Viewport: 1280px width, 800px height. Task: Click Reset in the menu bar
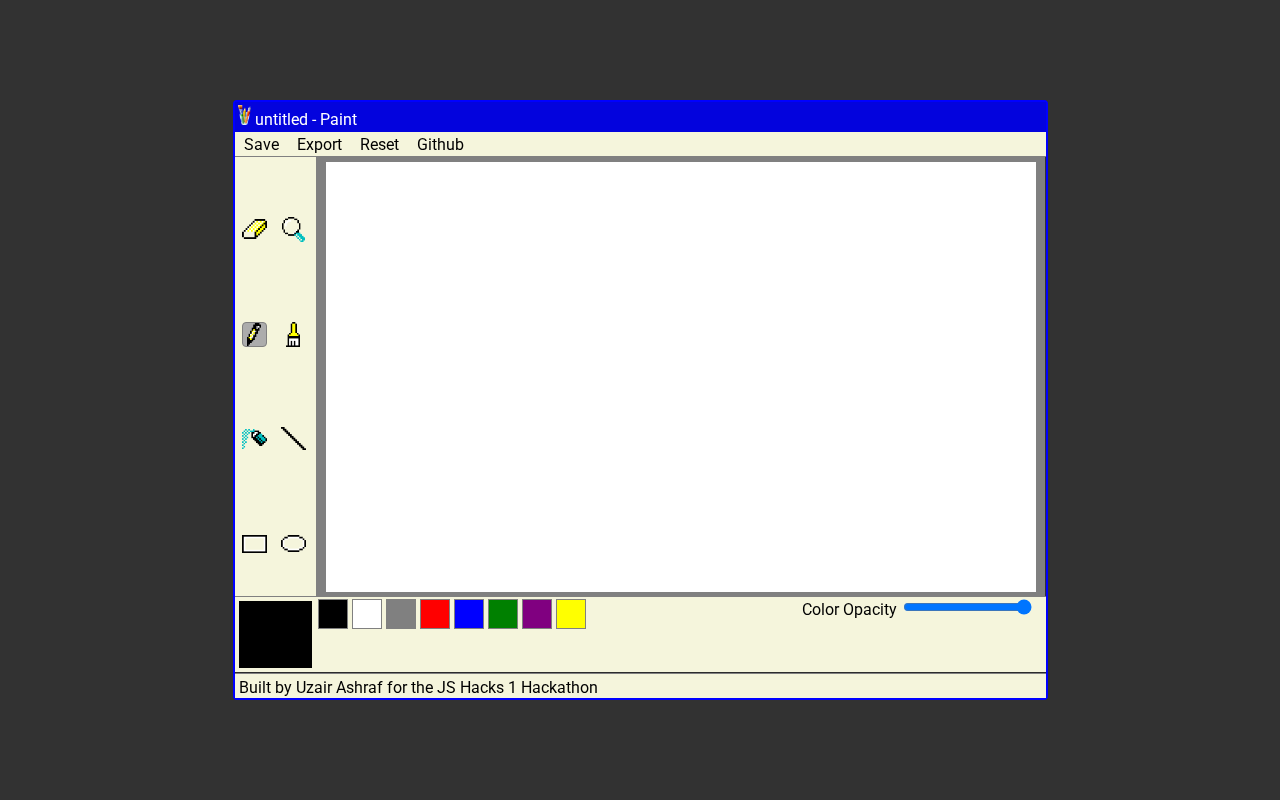click(x=379, y=145)
